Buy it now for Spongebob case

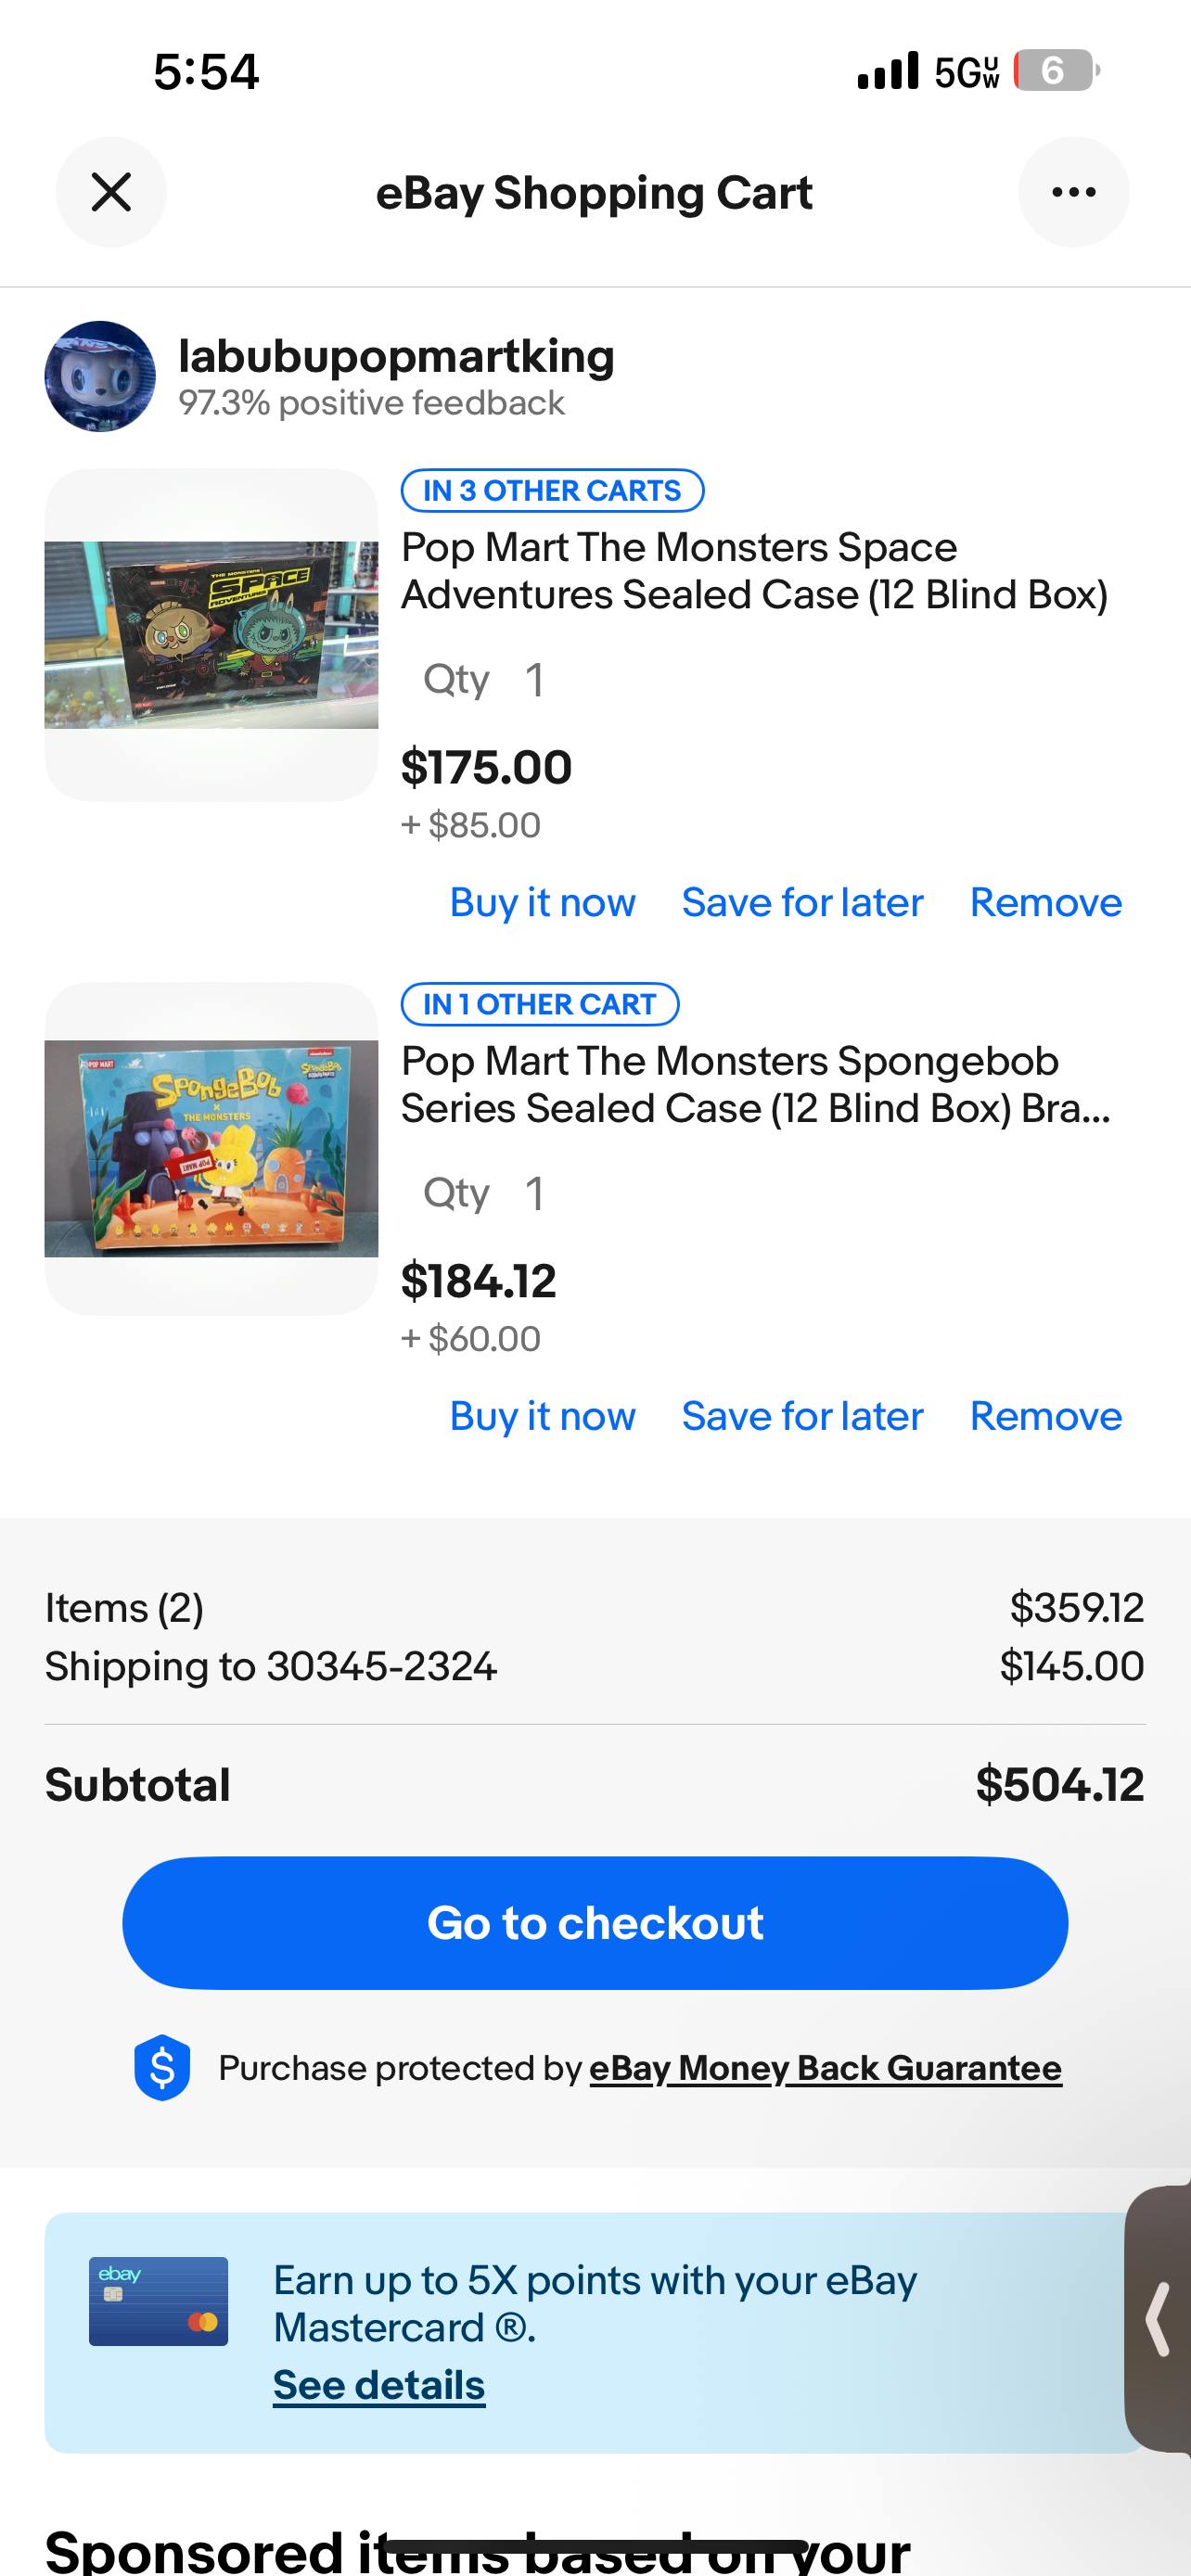point(542,1416)
